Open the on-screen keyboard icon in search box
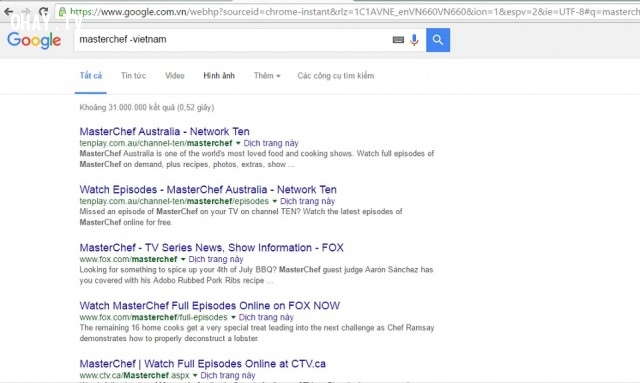This screenshot has width=640, height=383. click(x=398, y=40)
